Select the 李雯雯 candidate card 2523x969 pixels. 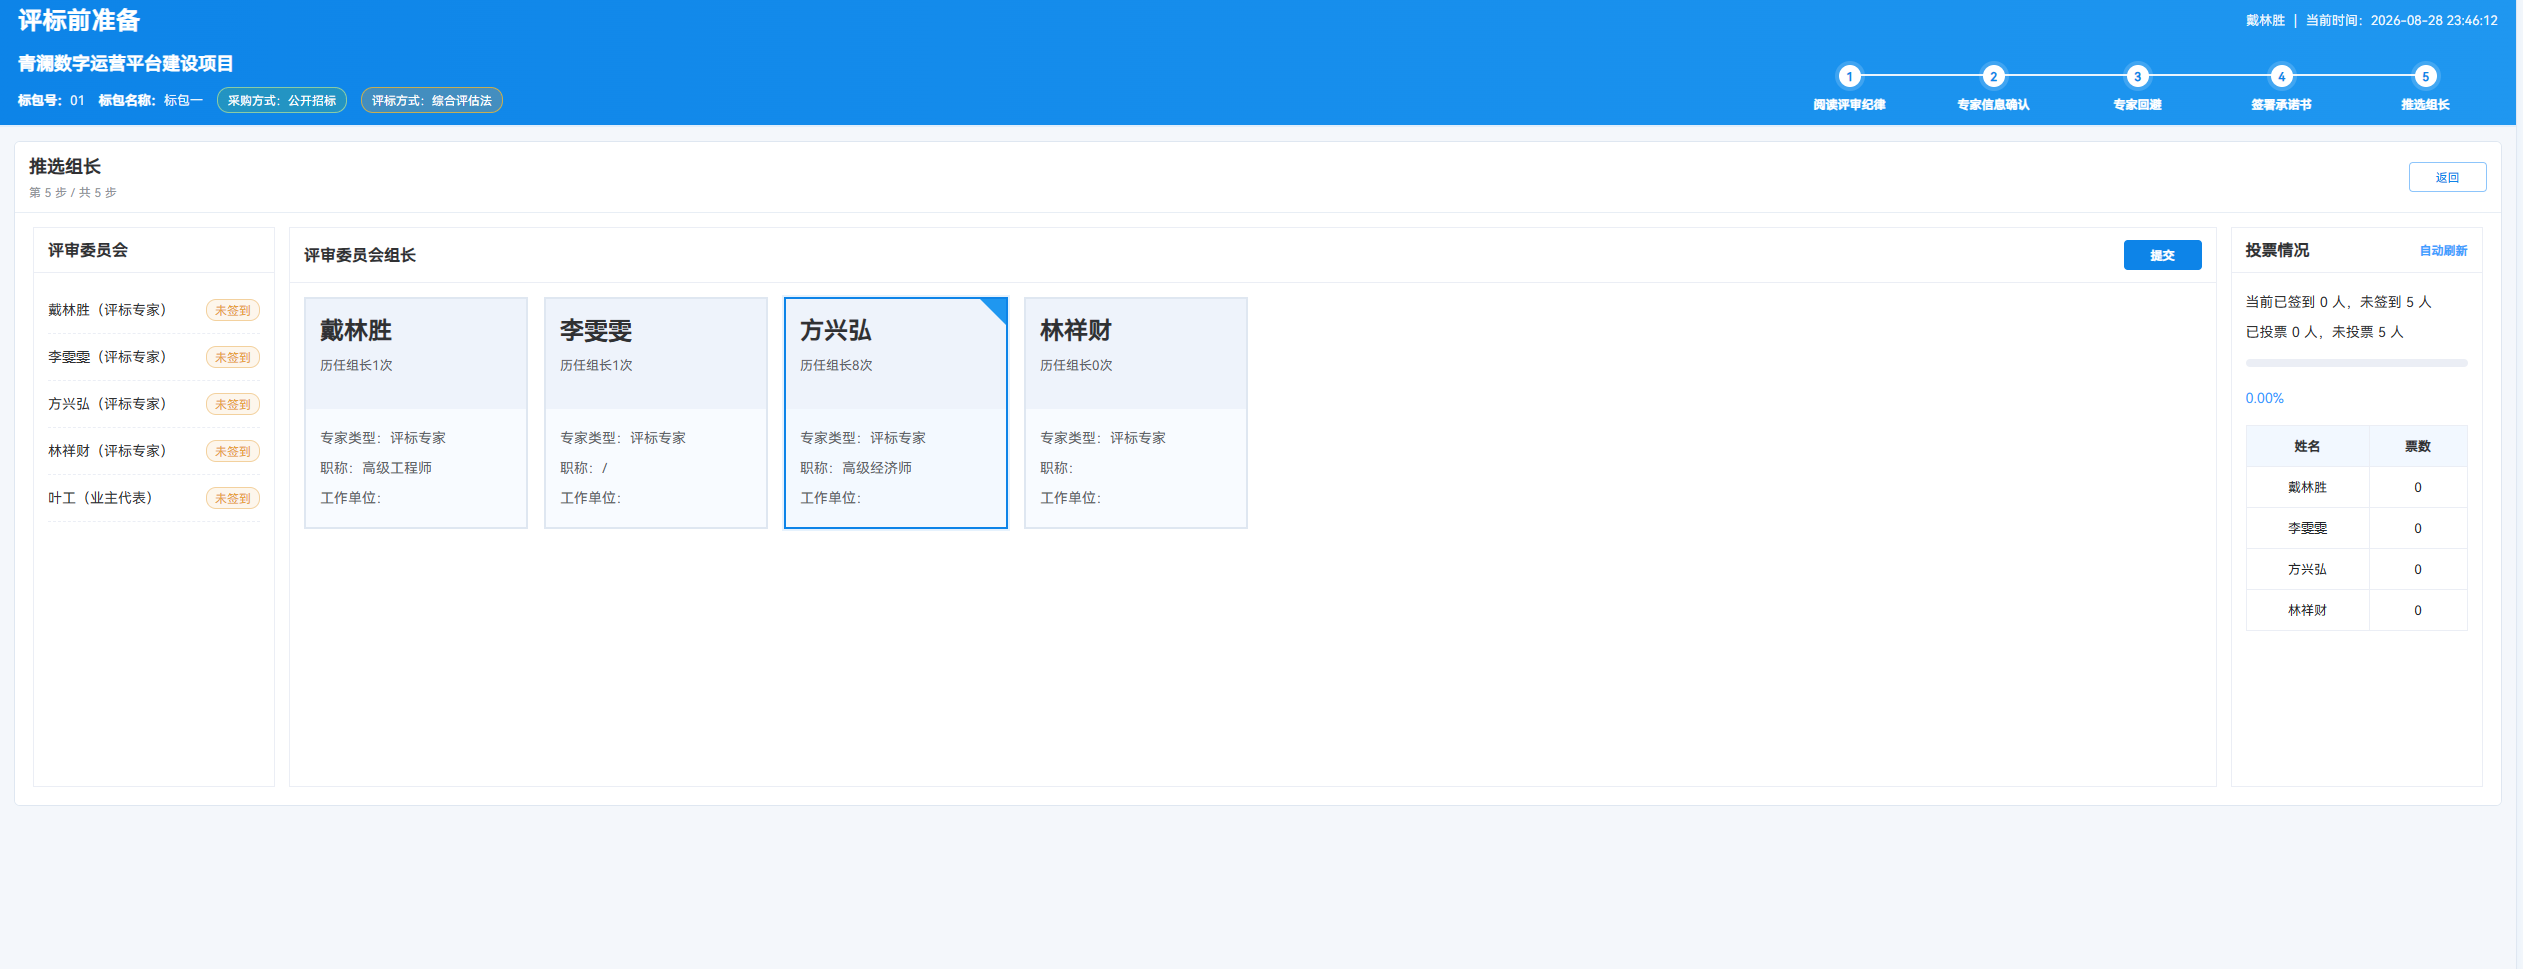[x=656, y=413]
